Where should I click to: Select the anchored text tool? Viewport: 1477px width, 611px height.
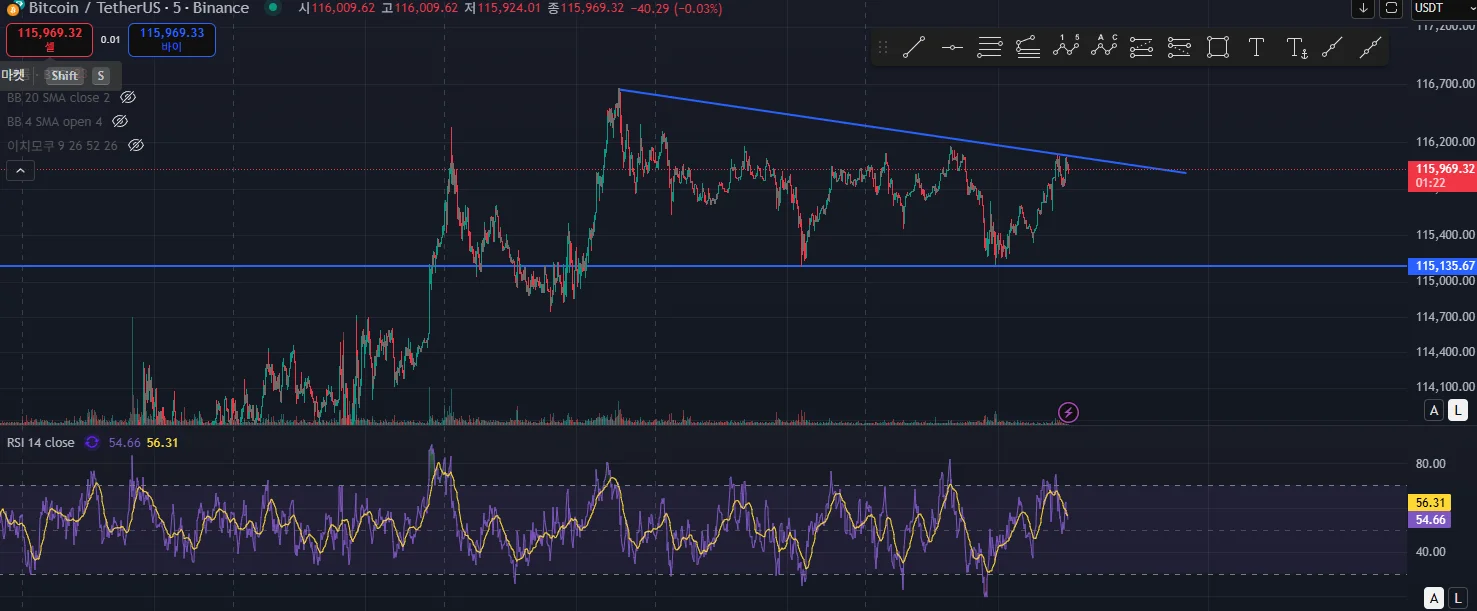[x=1296, y=47]
